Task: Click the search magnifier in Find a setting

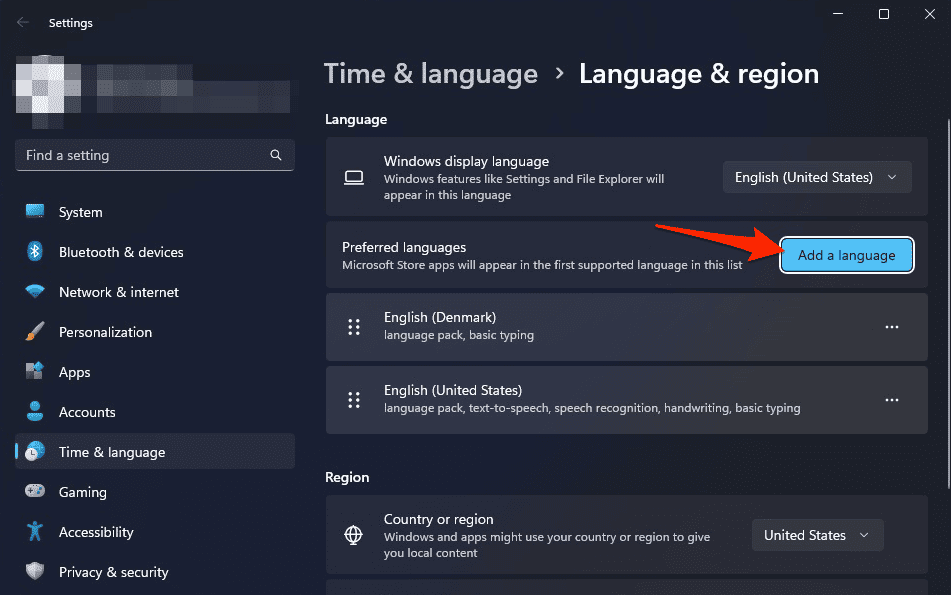Action: [x=276, y=156]
